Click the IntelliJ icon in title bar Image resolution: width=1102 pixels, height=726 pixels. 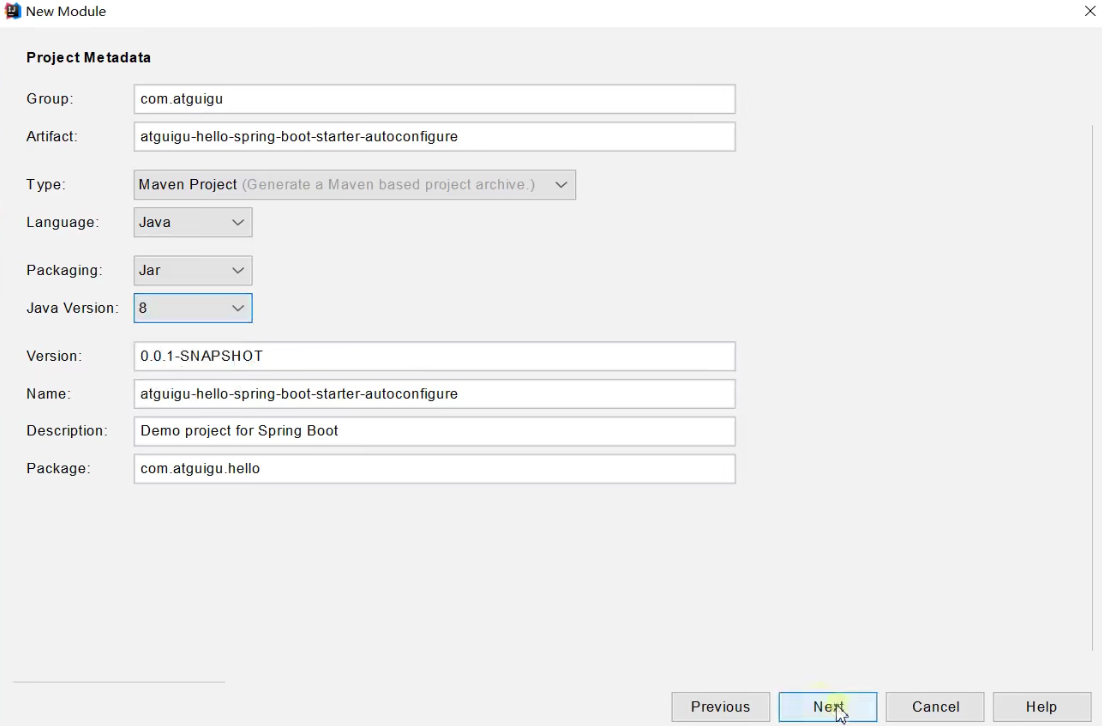pos(13,11)
